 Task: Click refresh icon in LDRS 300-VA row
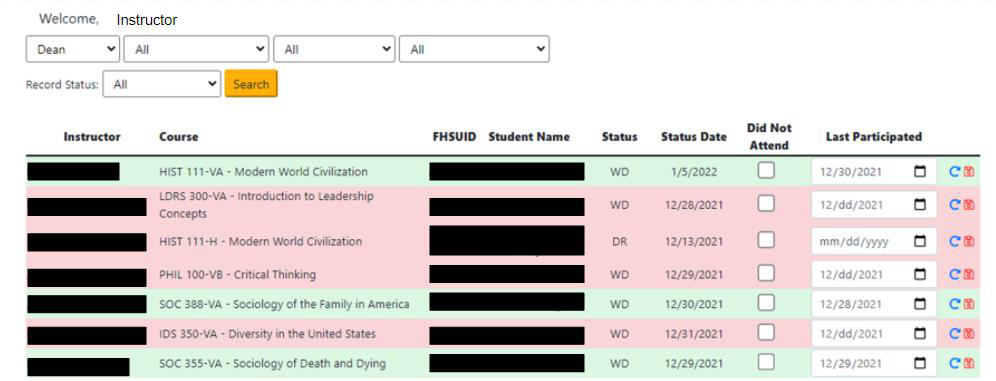point(954,204)
